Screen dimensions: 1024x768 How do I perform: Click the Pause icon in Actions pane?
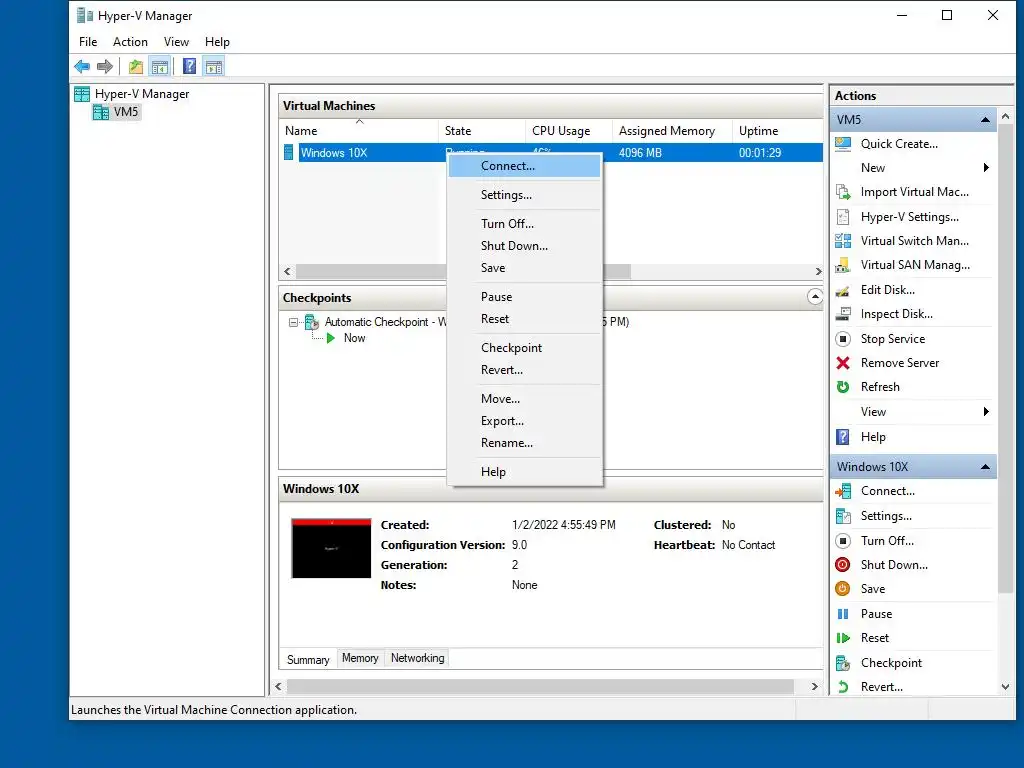[x=843, y=614]
